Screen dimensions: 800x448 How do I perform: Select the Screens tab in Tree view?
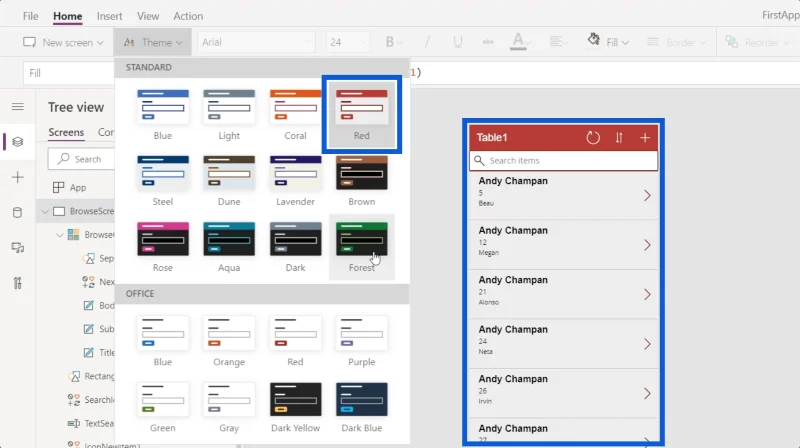(66, 132)
